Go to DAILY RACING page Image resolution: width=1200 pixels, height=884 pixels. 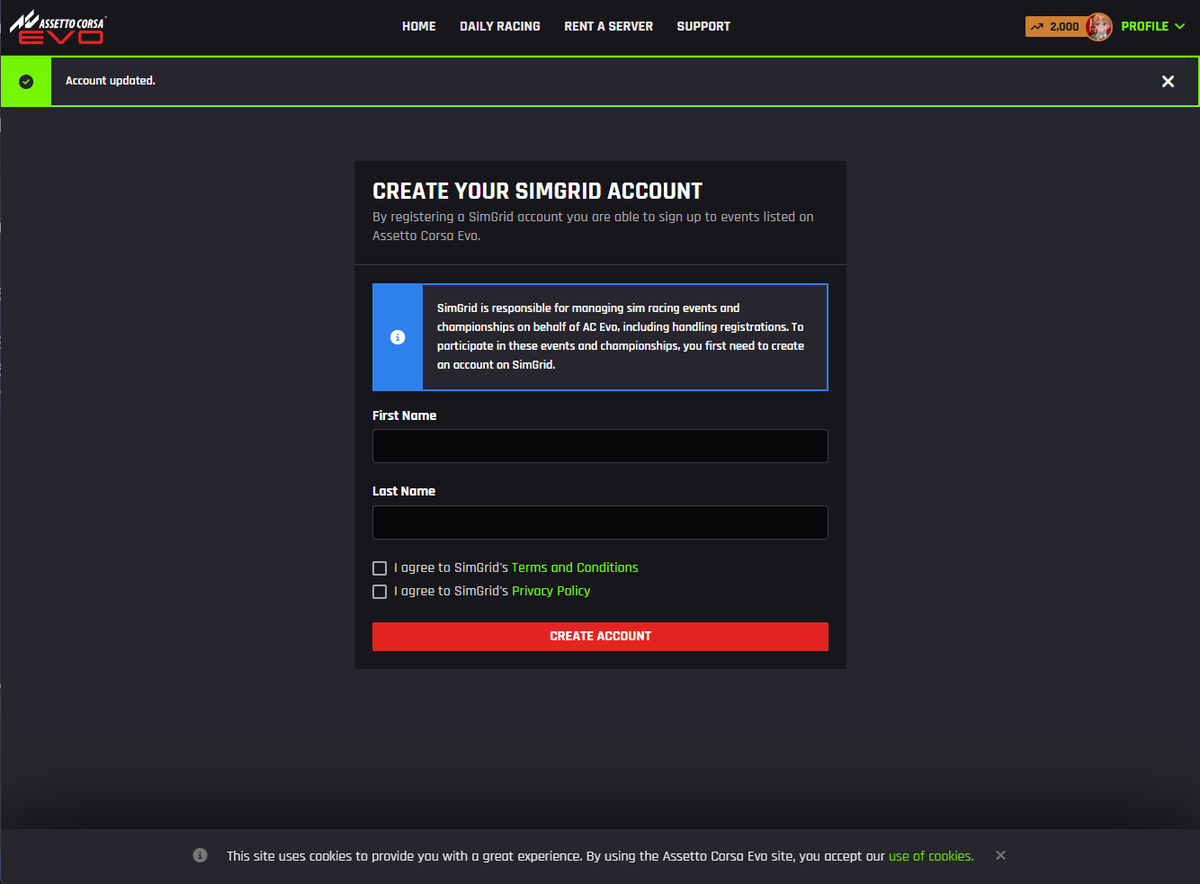tap(500, 26)
